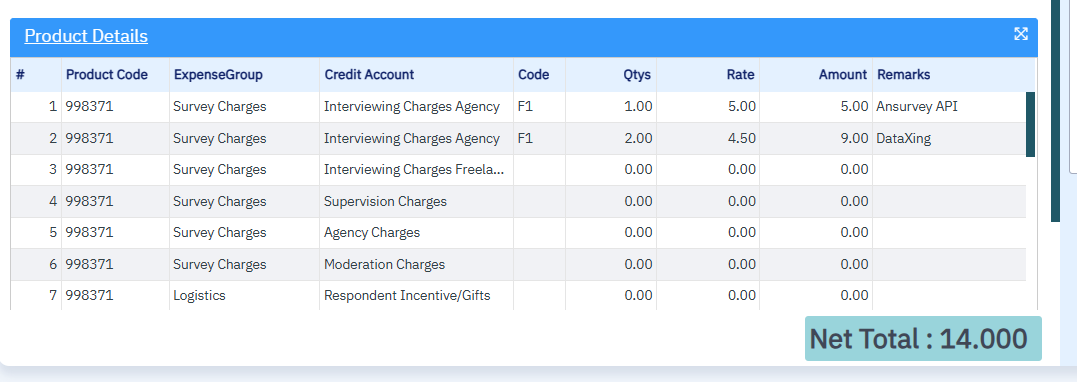Select the Supervision Charges row

click(x=518, y=201)
